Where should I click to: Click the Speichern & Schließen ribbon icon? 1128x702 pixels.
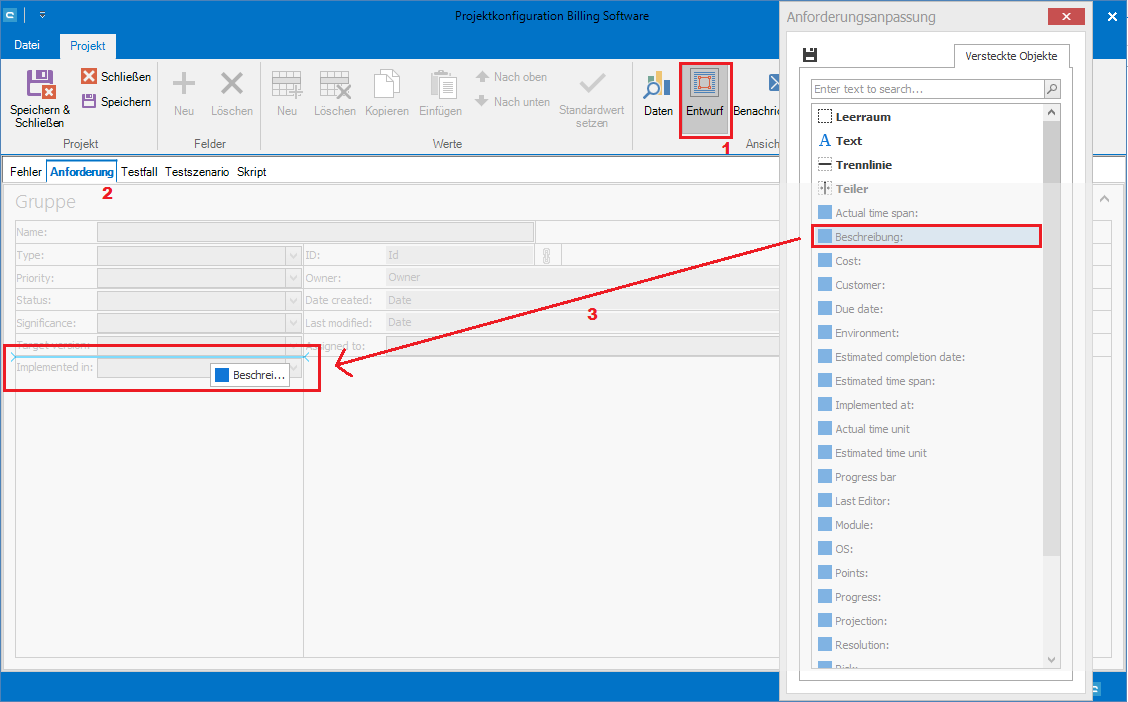tap(40, 86)
